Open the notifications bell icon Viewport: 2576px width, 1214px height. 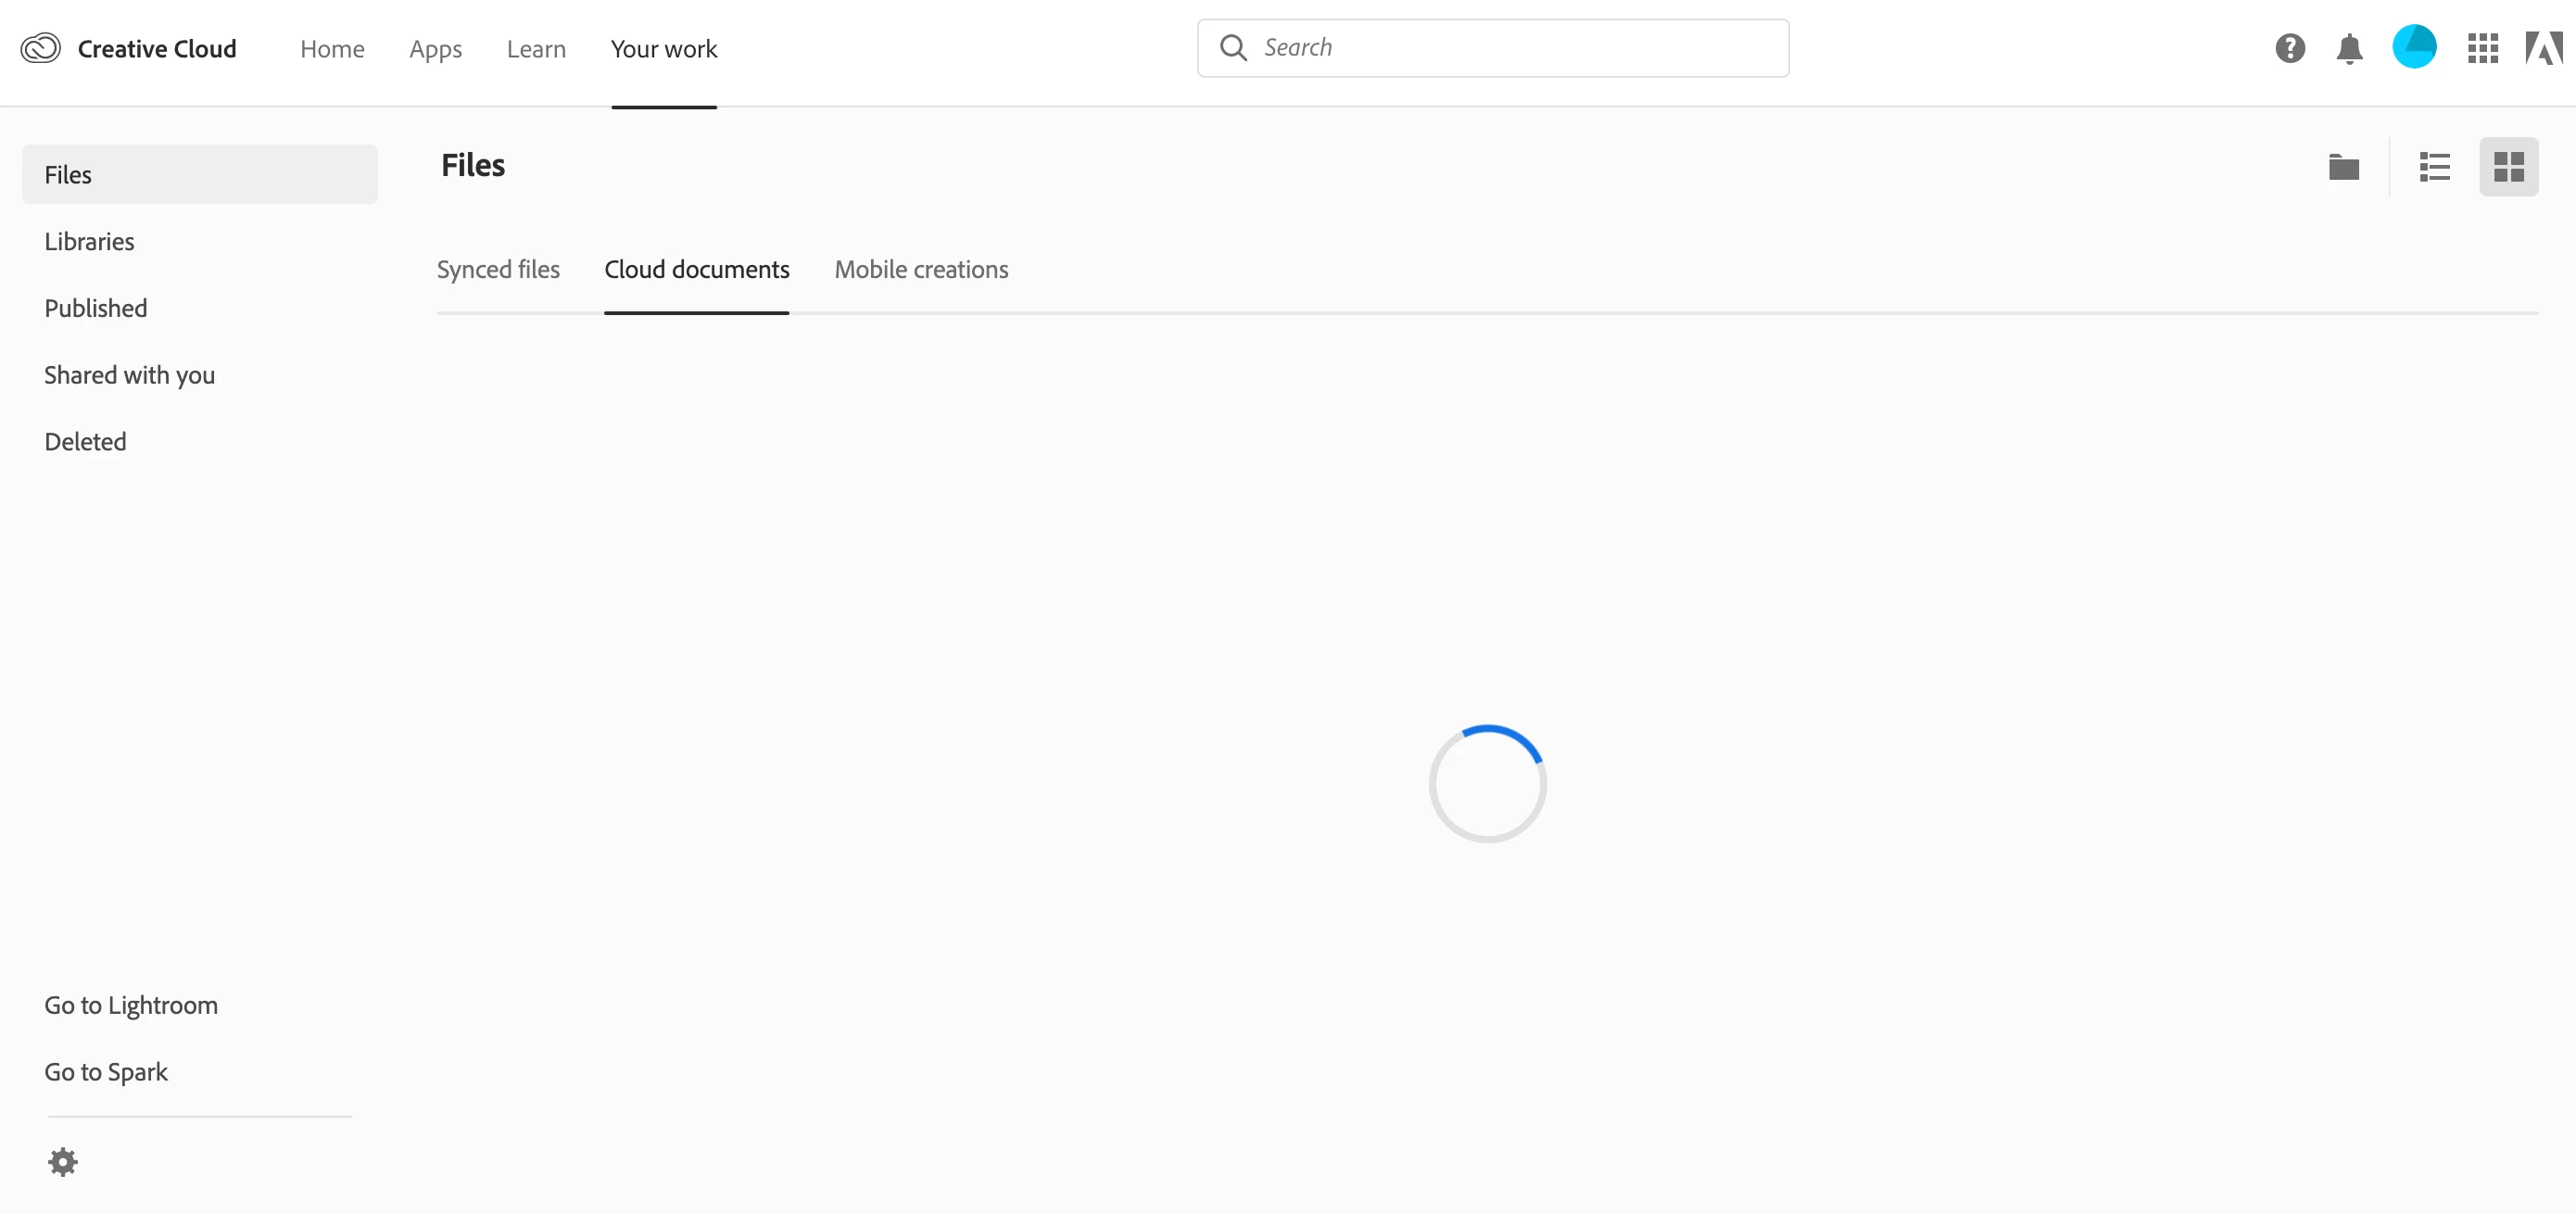pyautogui.click(x=2349, y=48)
